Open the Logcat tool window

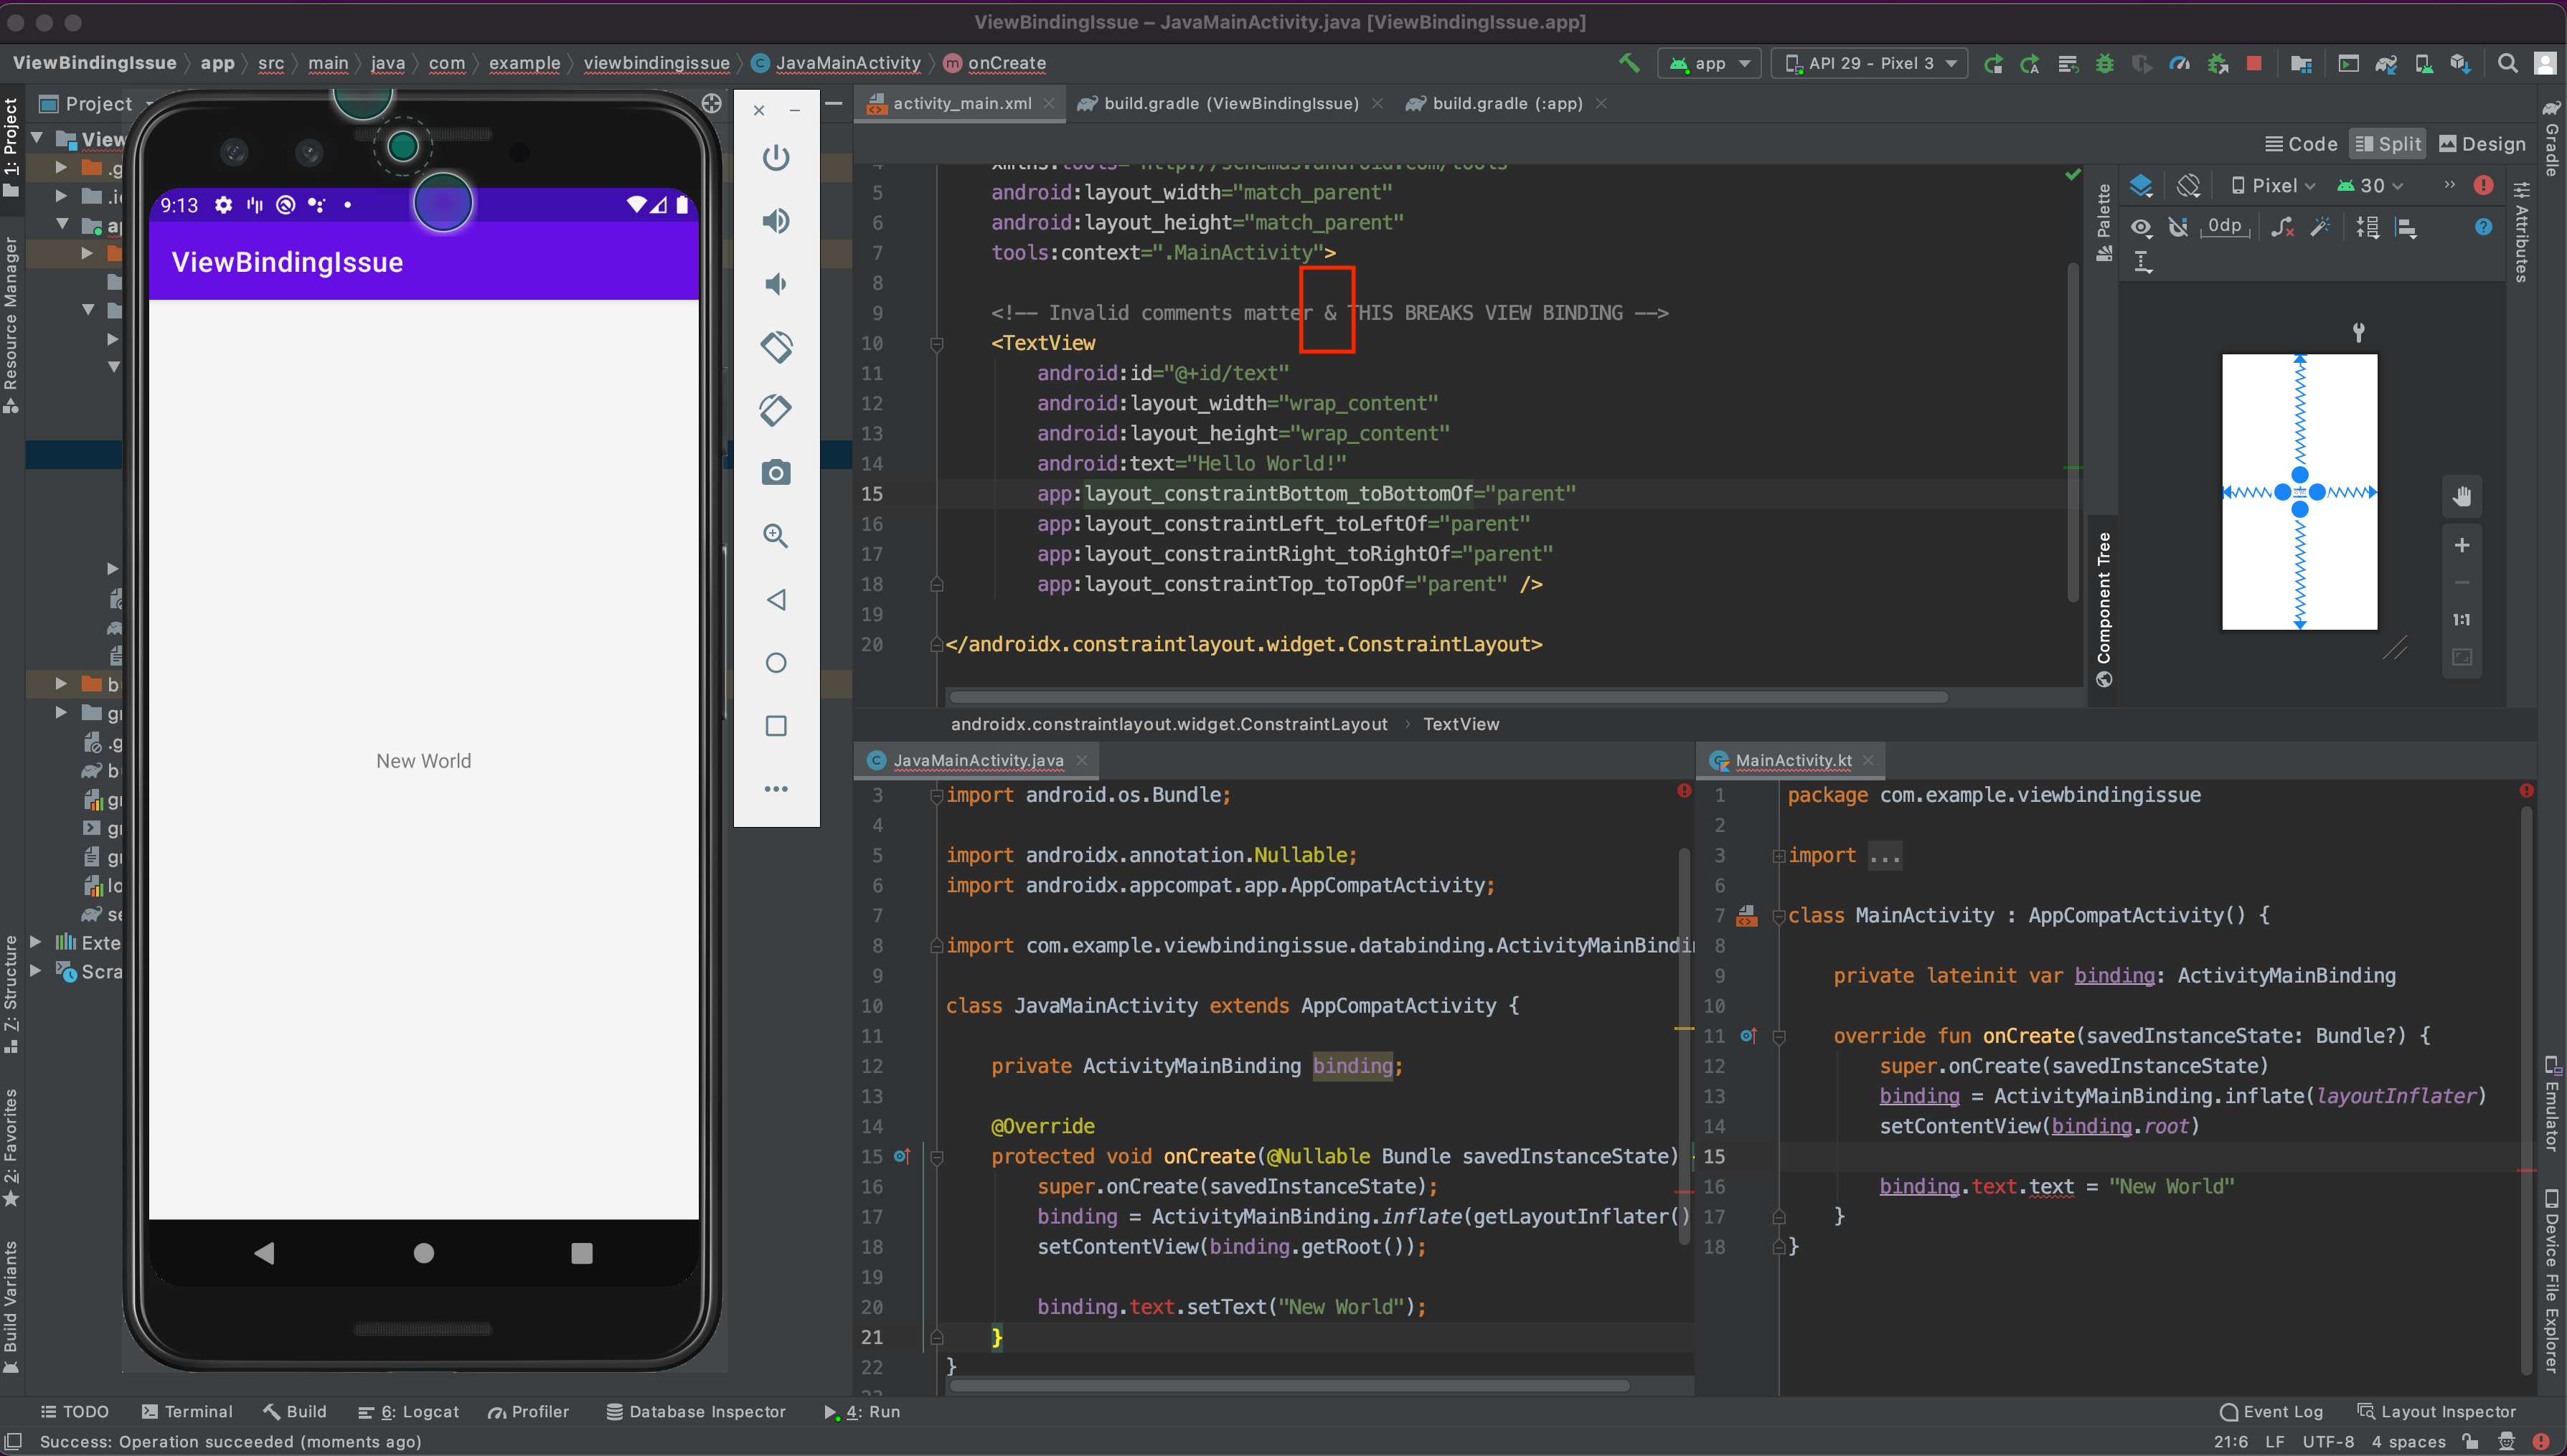pyautogui.click(x=410, y=1411)
